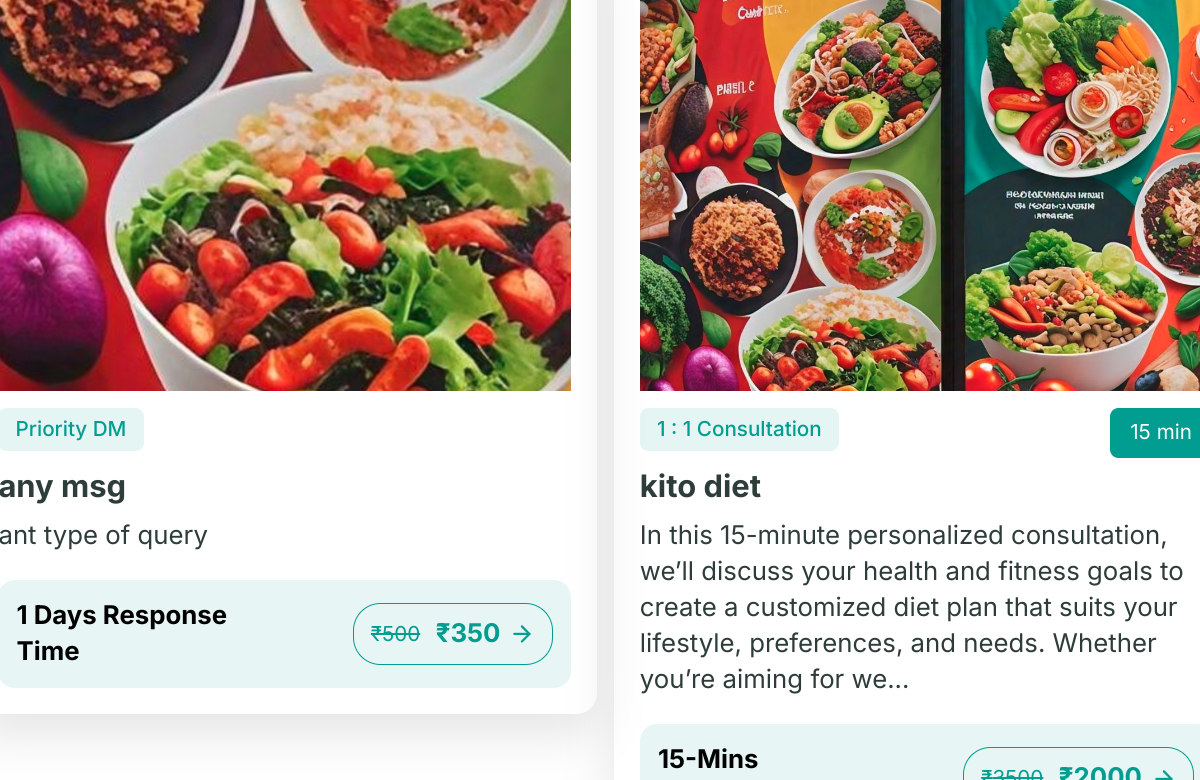1200x780 pixels.
Task: Click the arrow icon beside ₹350
Action: [x=522, y=634]
